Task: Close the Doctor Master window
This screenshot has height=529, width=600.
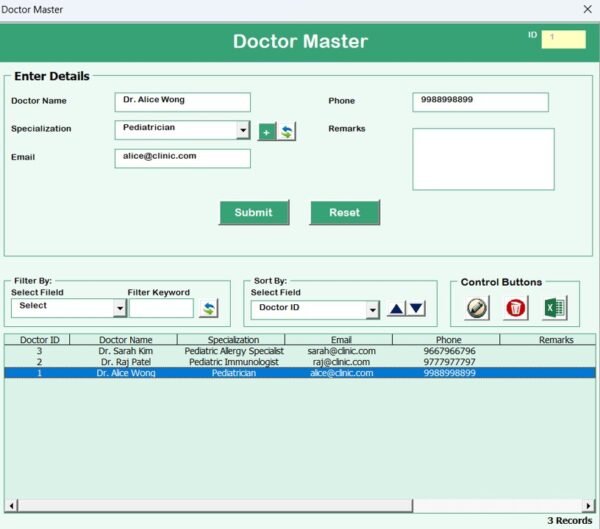Action: pyautogui.click(x=588, y=9)
